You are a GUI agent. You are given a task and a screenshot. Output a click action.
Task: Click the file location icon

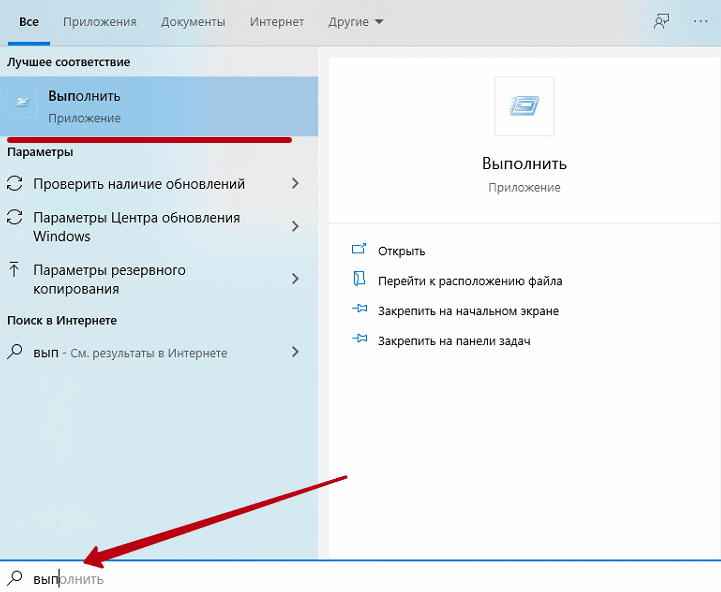(360, 280)
